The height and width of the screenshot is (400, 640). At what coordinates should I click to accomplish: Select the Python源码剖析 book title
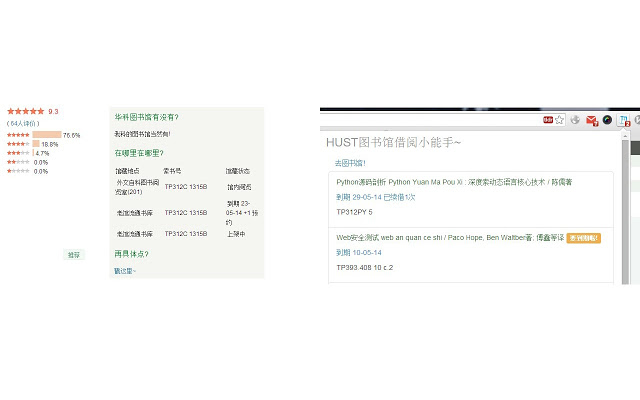(454, 182)
